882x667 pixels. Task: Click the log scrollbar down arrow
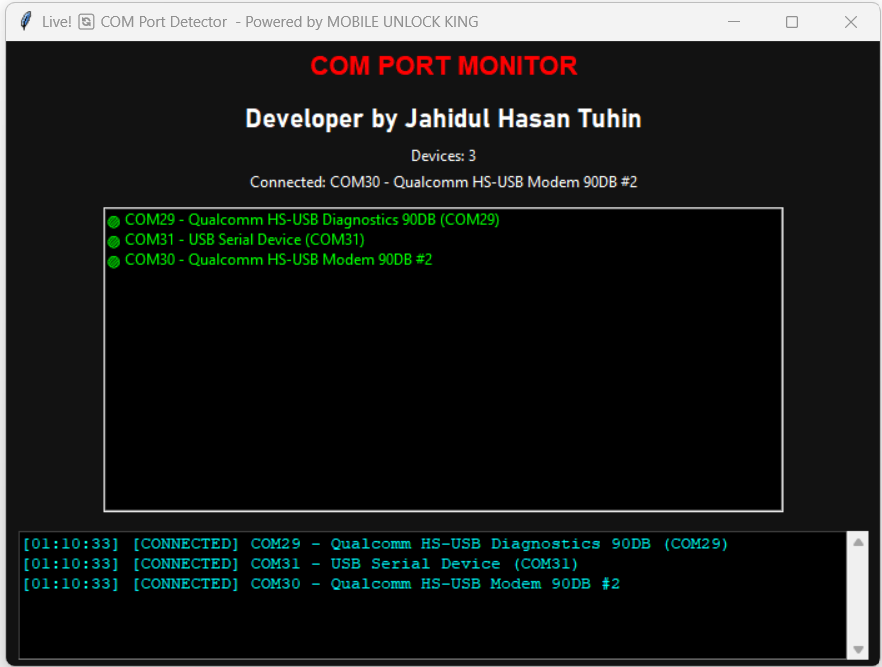click(858, 650)
